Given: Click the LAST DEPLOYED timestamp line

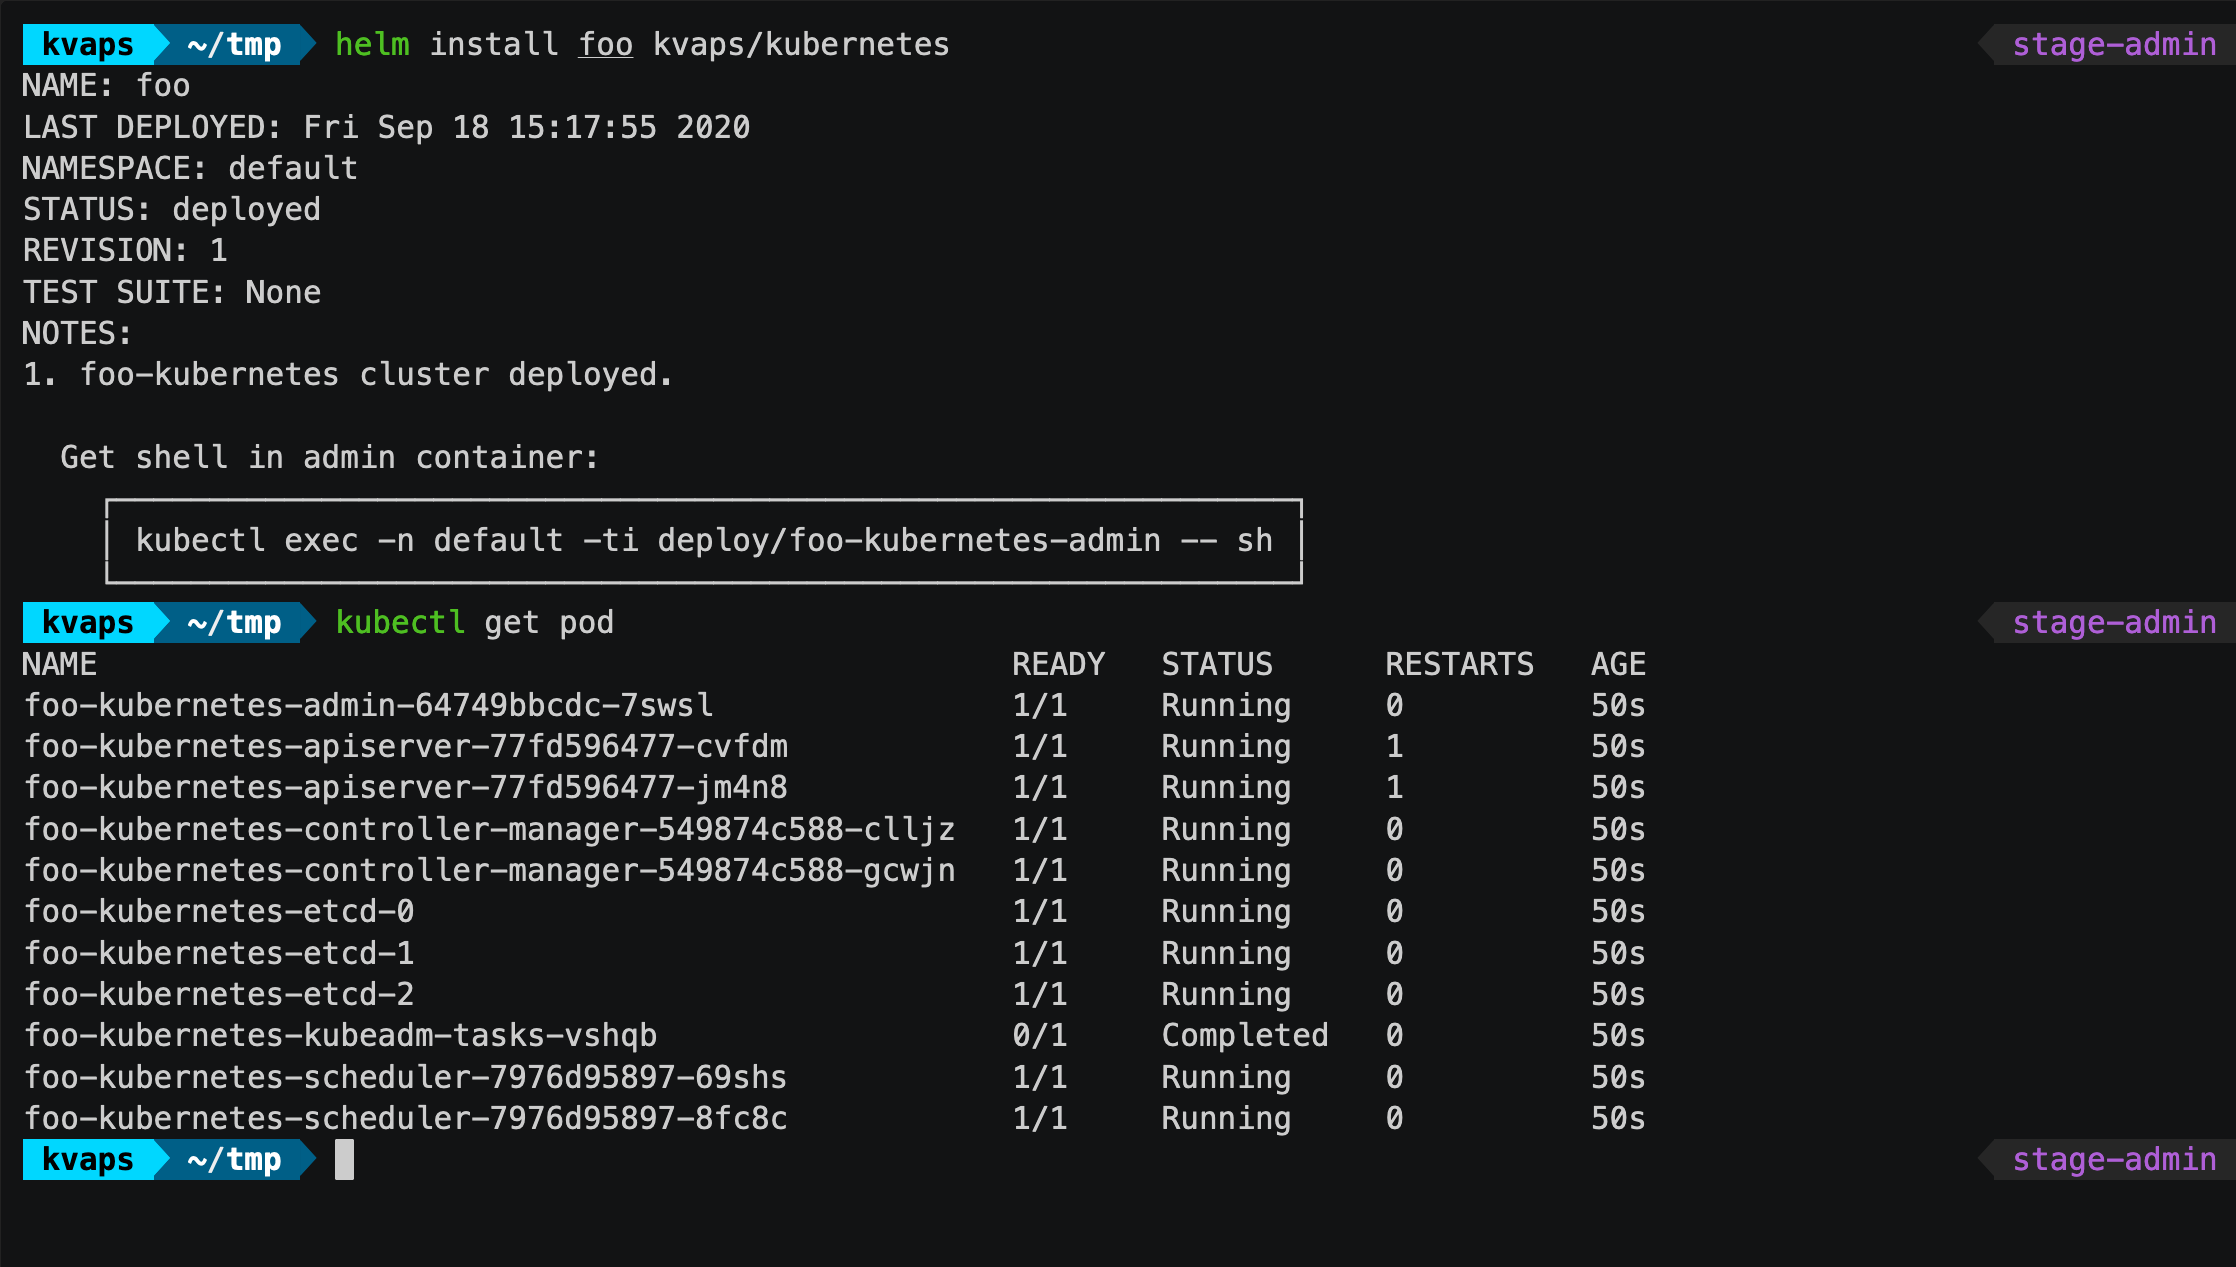Looking at the screenshot, I should [x=386, y=127].
